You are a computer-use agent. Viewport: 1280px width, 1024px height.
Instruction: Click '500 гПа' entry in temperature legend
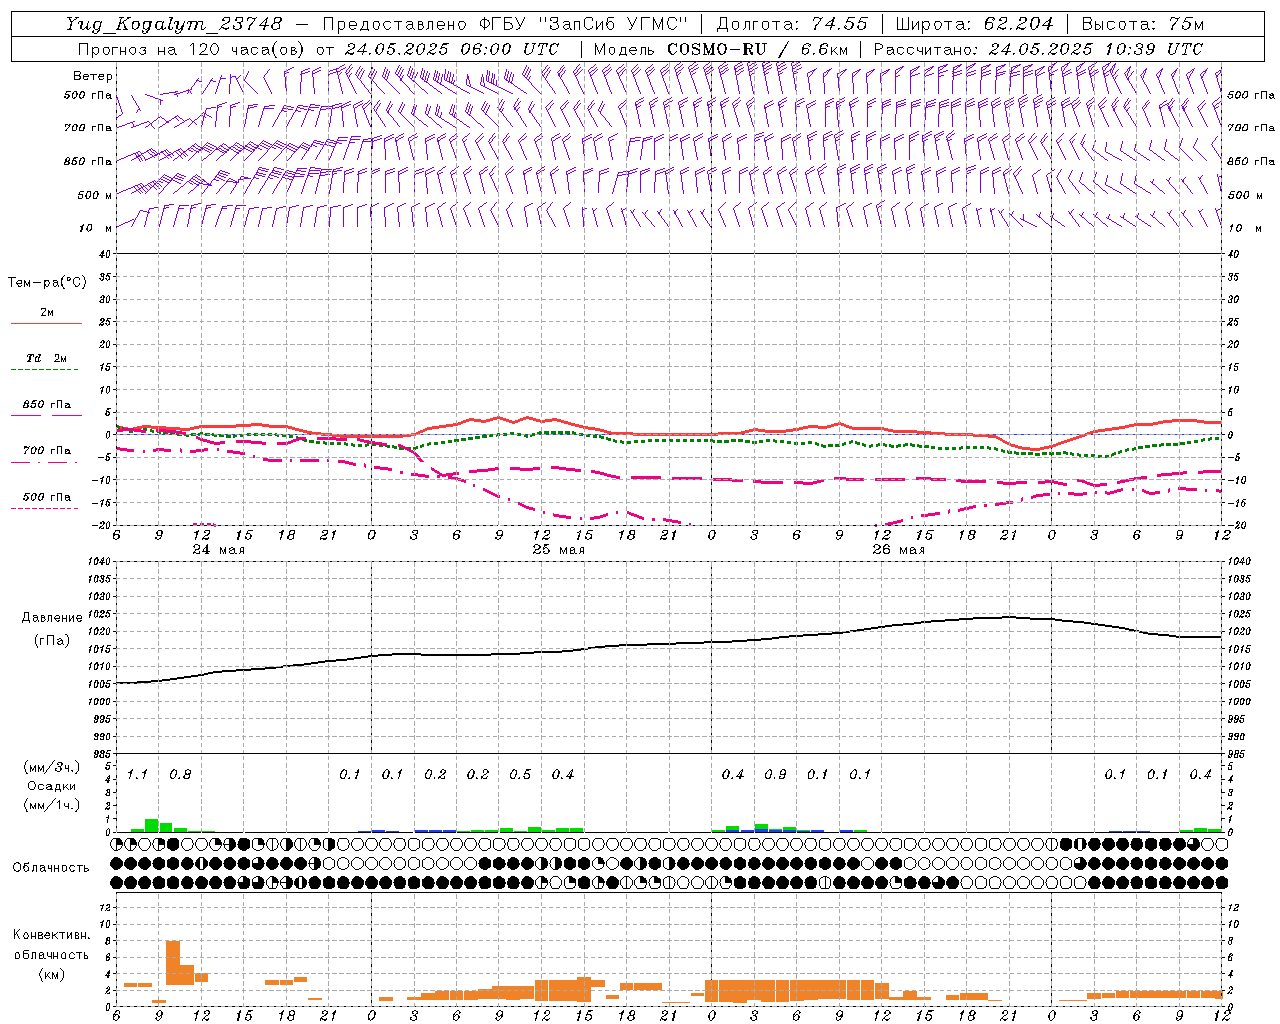click(46, 497)
